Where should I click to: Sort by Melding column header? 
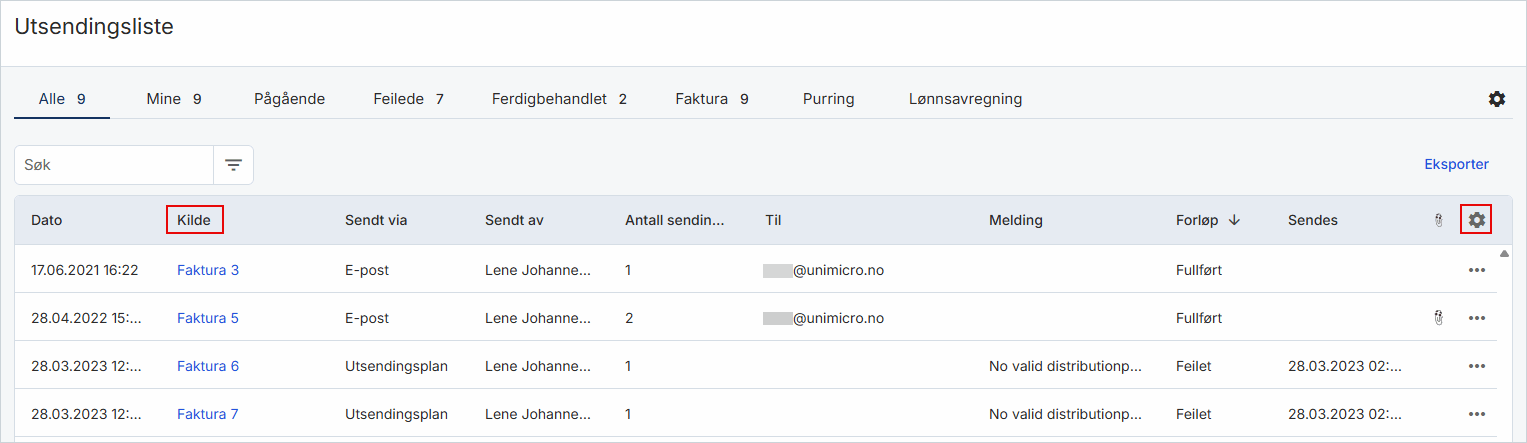click(1016, 220)
